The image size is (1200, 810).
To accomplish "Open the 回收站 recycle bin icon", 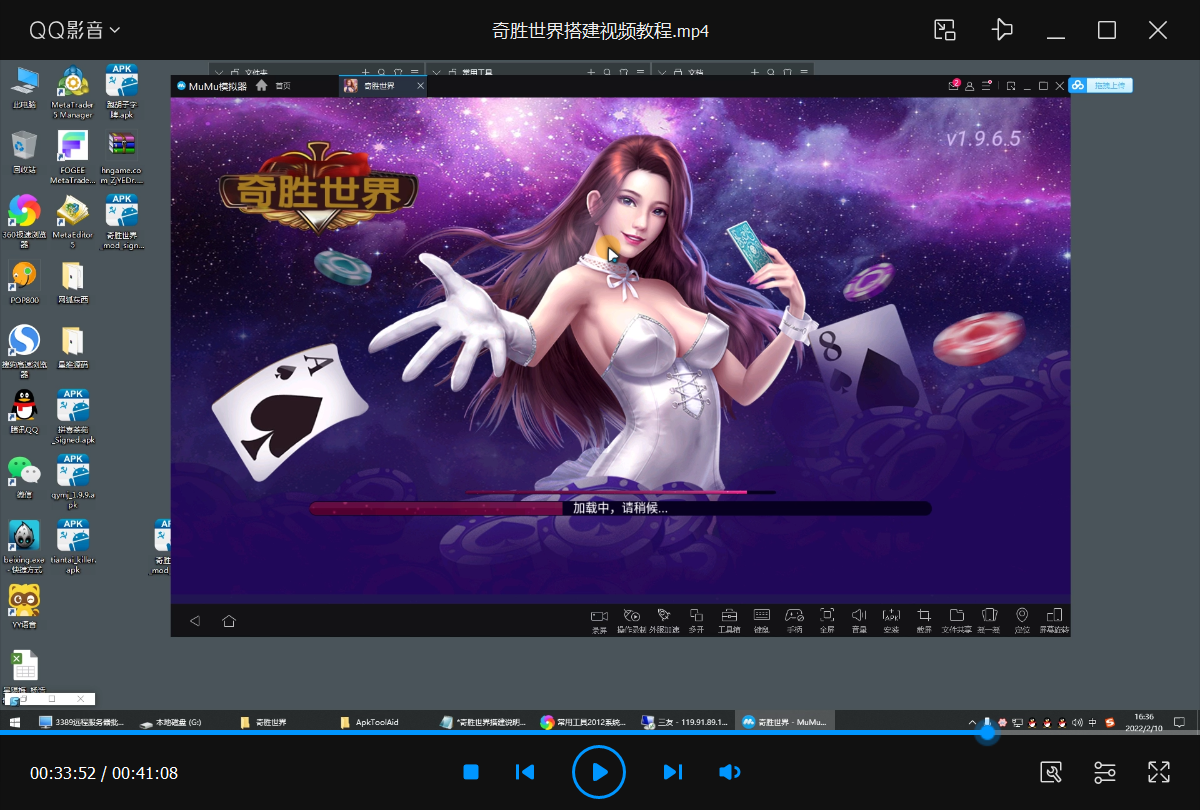I will point(24,152).
